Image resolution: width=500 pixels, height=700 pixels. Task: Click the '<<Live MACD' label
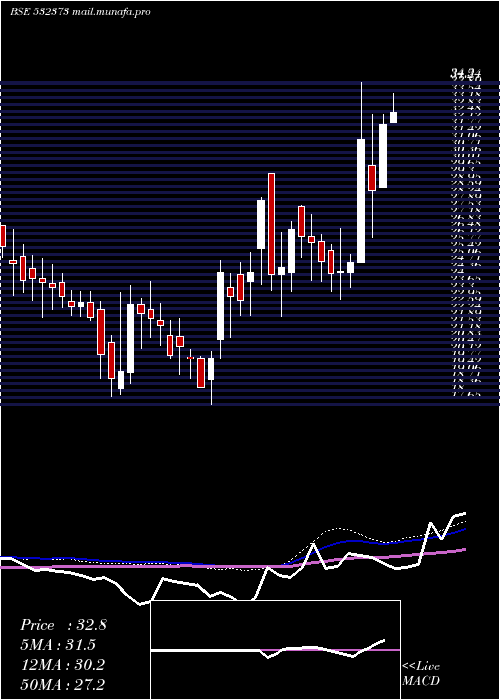click(421, 674)
